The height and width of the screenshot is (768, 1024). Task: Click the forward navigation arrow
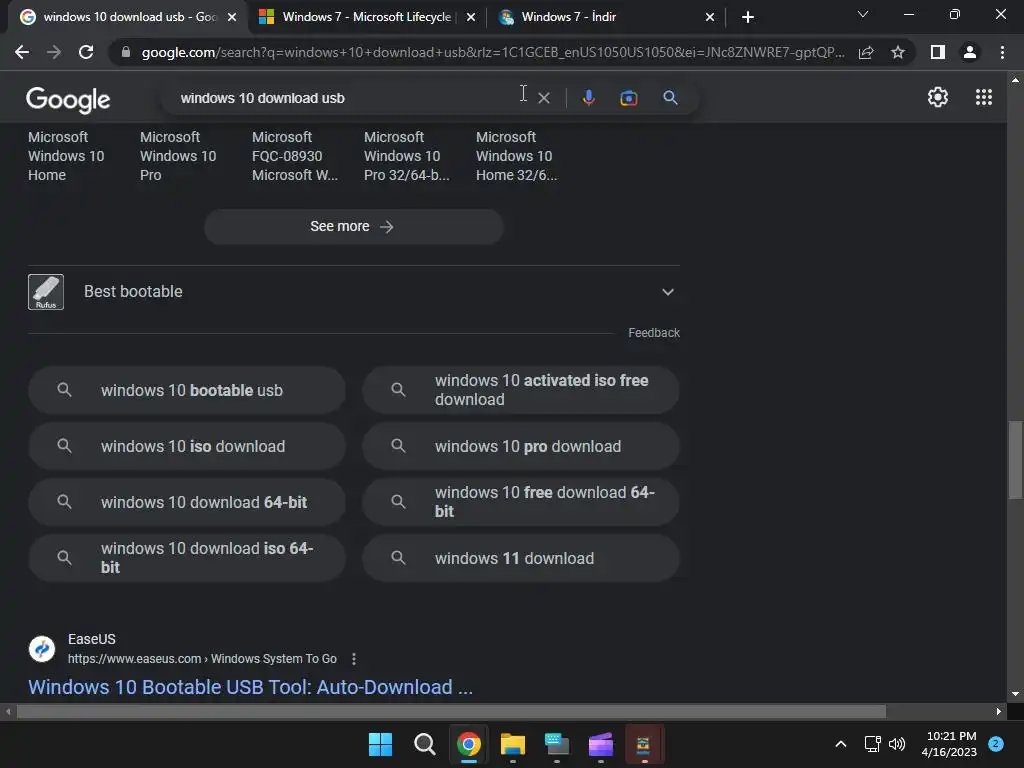pyautogui.click(x=54, y=52)
